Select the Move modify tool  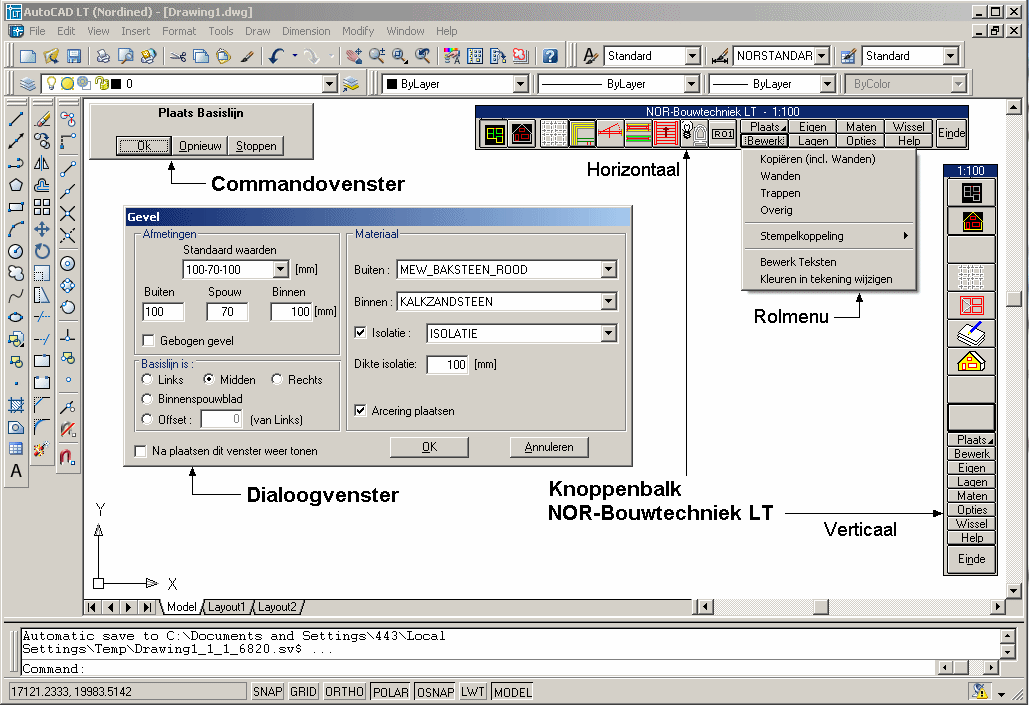[42, 229]
